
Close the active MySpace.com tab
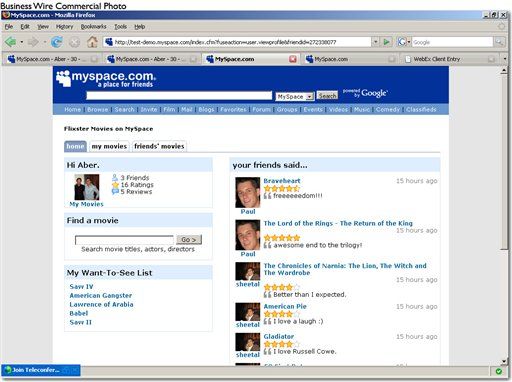pyautogui.click(x=293, y=59)
